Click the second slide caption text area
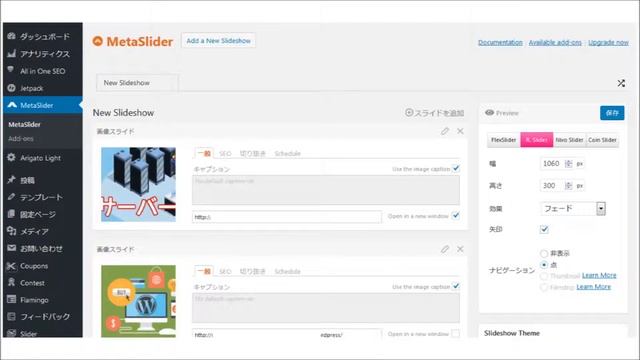Image resolution: width=640 pixels, height=360 pixels. point(326,308)
